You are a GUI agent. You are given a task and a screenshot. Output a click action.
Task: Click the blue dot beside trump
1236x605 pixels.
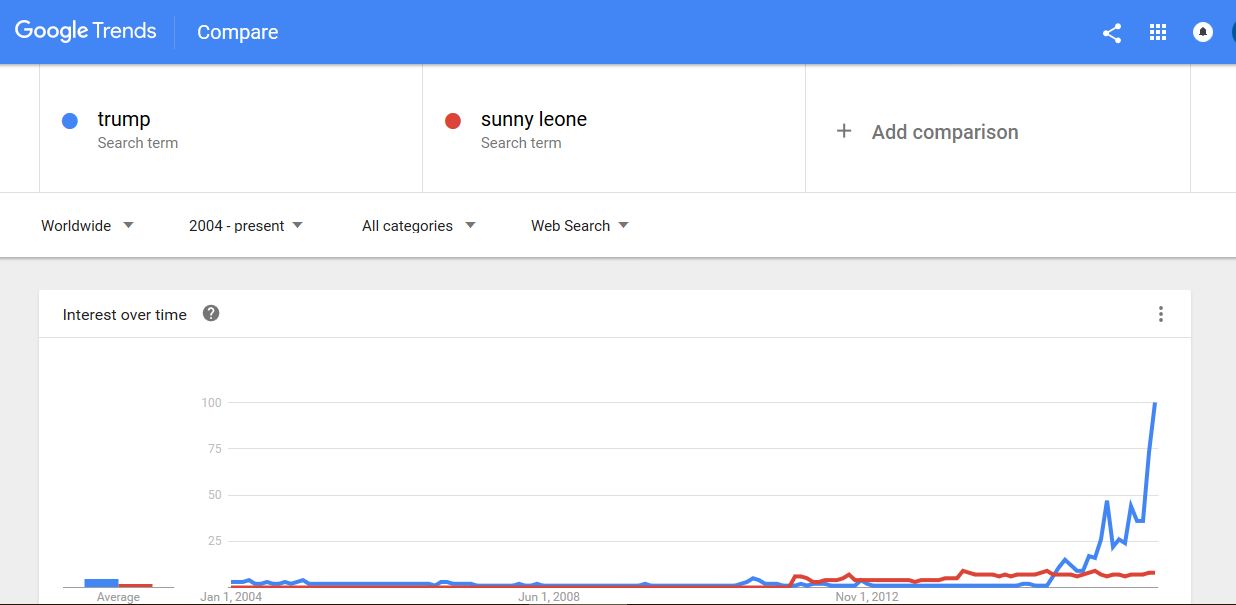click(x=70, y=121)
